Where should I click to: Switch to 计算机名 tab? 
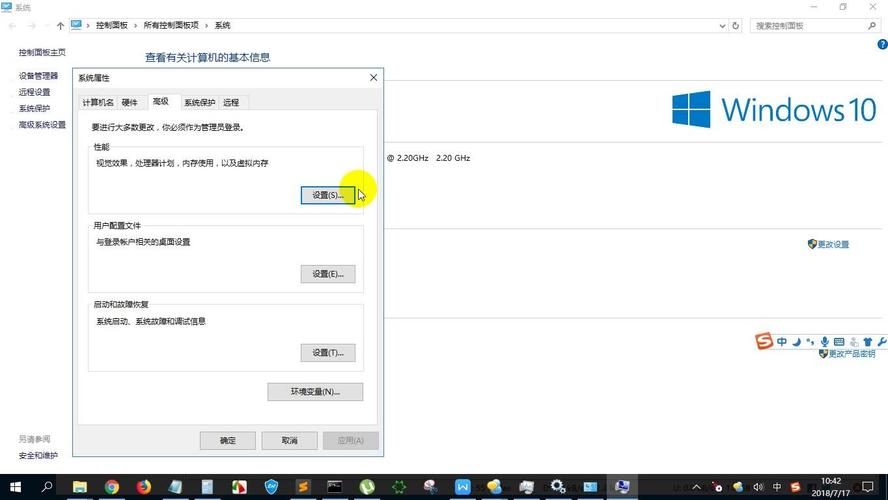pyautogui.click(x=98, y=102)
